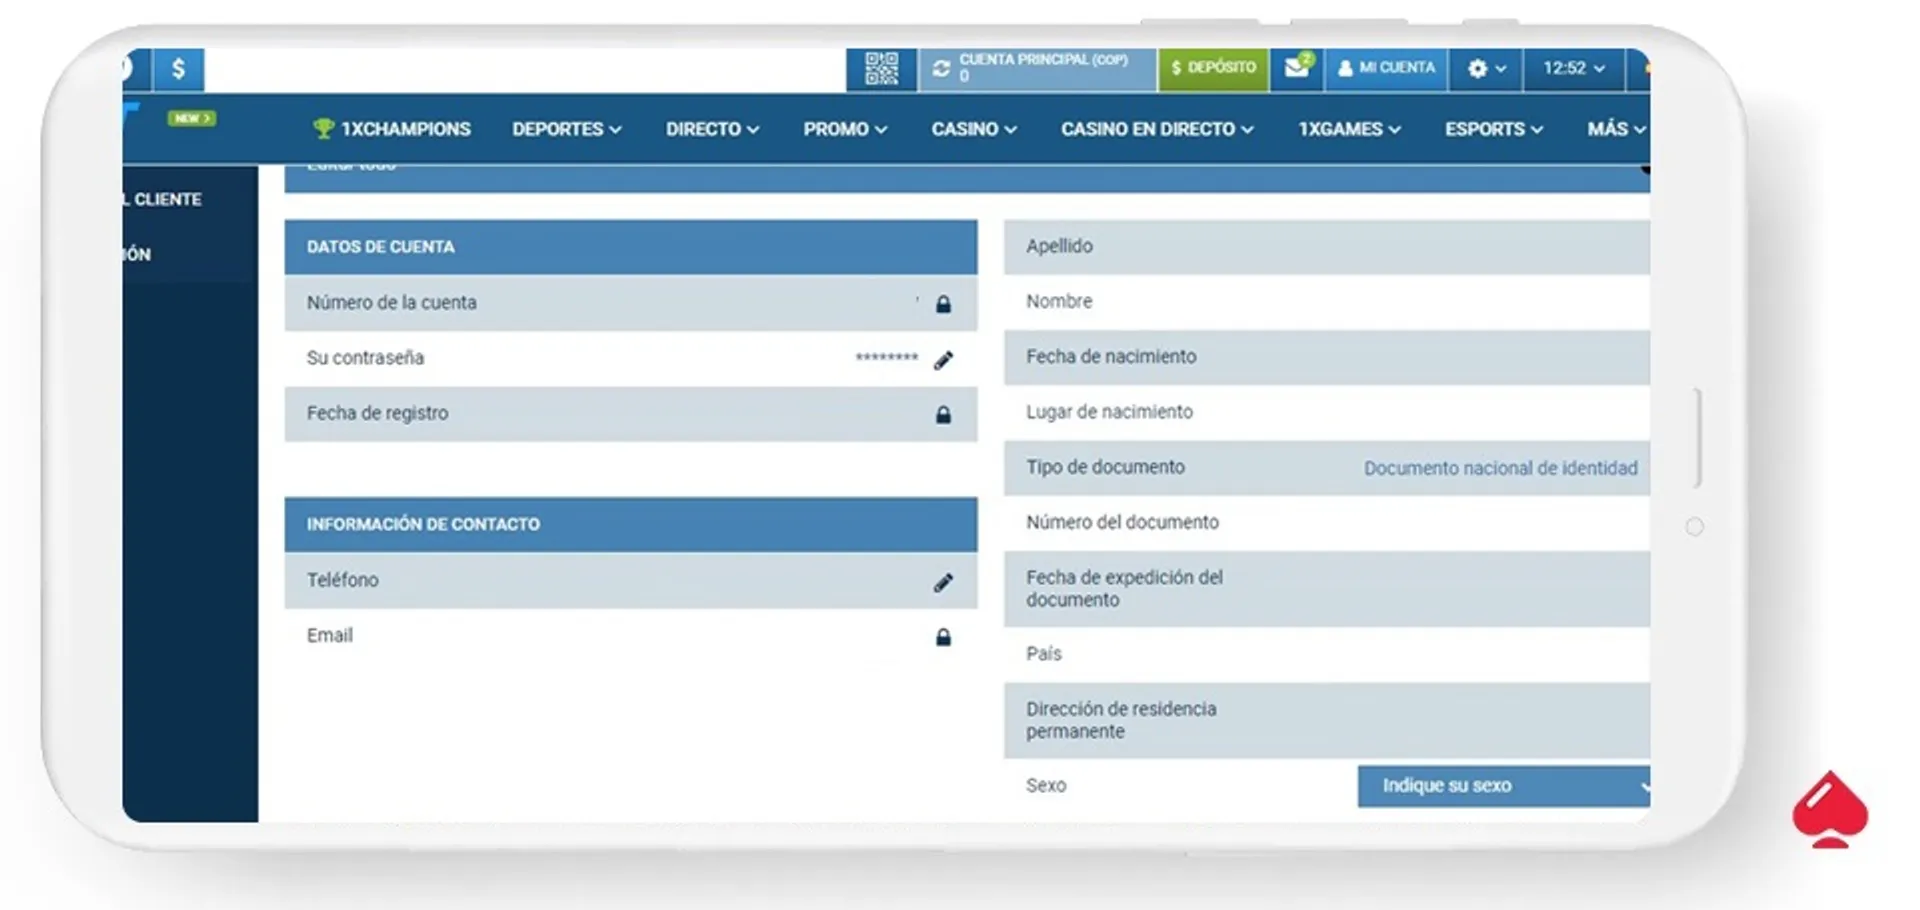Open MI CUENTA
Viewport: 1920px width, 910px height.
1387,68
